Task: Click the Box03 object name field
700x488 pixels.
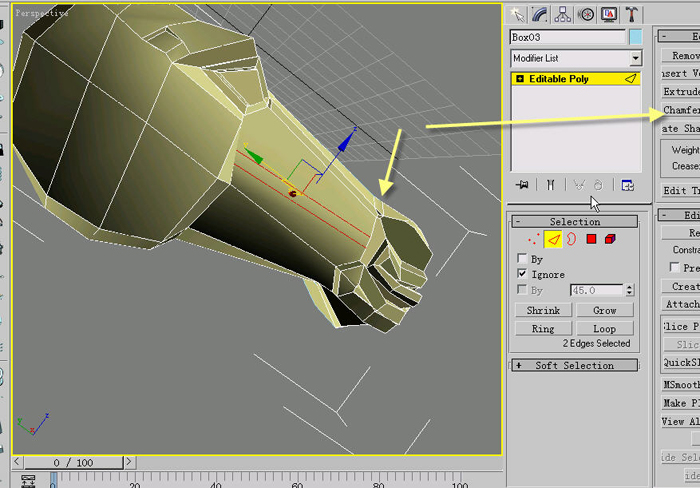Action: (x=567, y=37)
